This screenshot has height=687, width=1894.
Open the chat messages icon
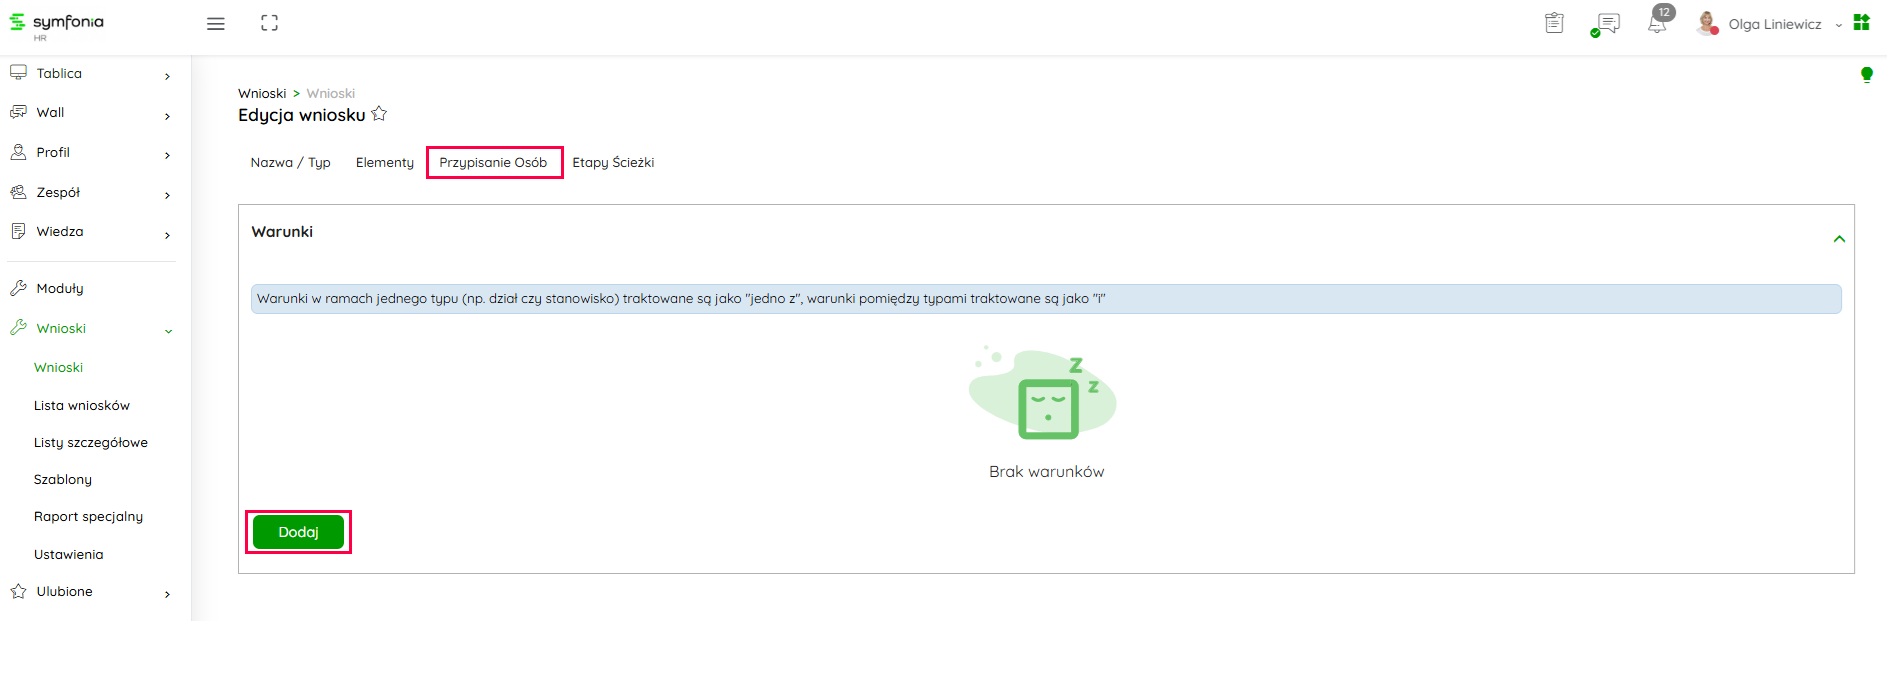tap(1607, 24)
